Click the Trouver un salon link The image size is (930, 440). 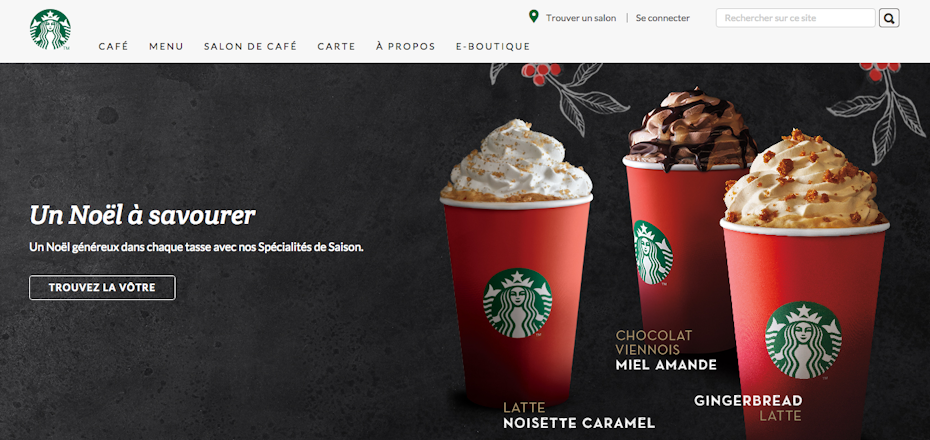tap(581, 18)
